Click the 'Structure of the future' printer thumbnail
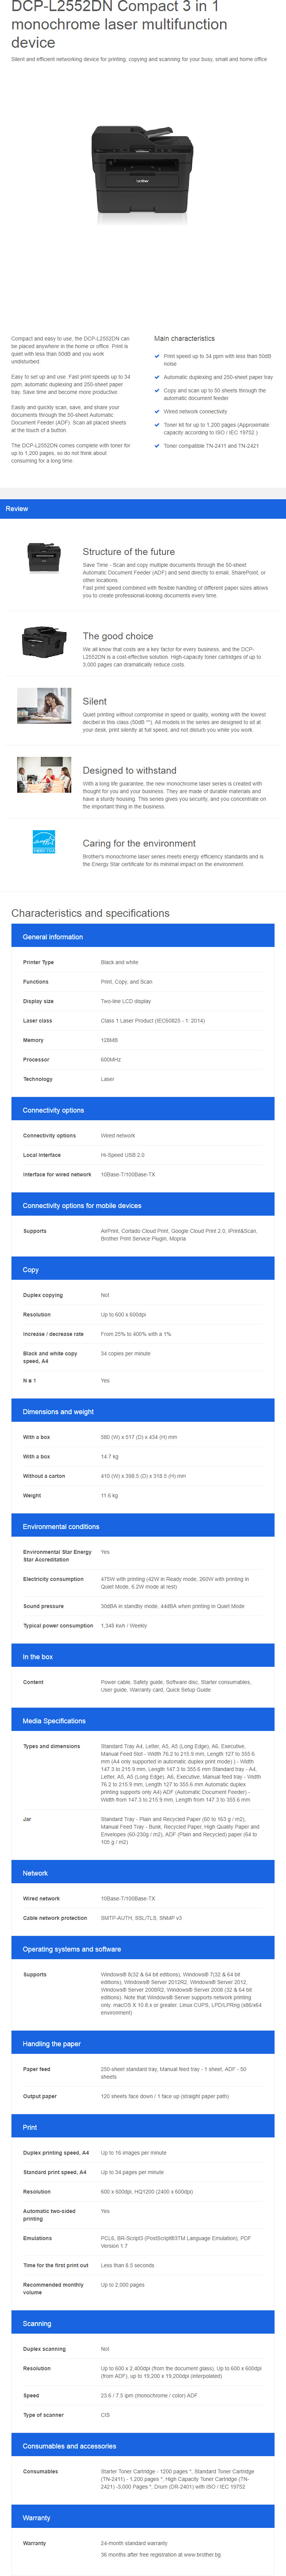This screenshot has width=286, height=2576. (44, 557)
